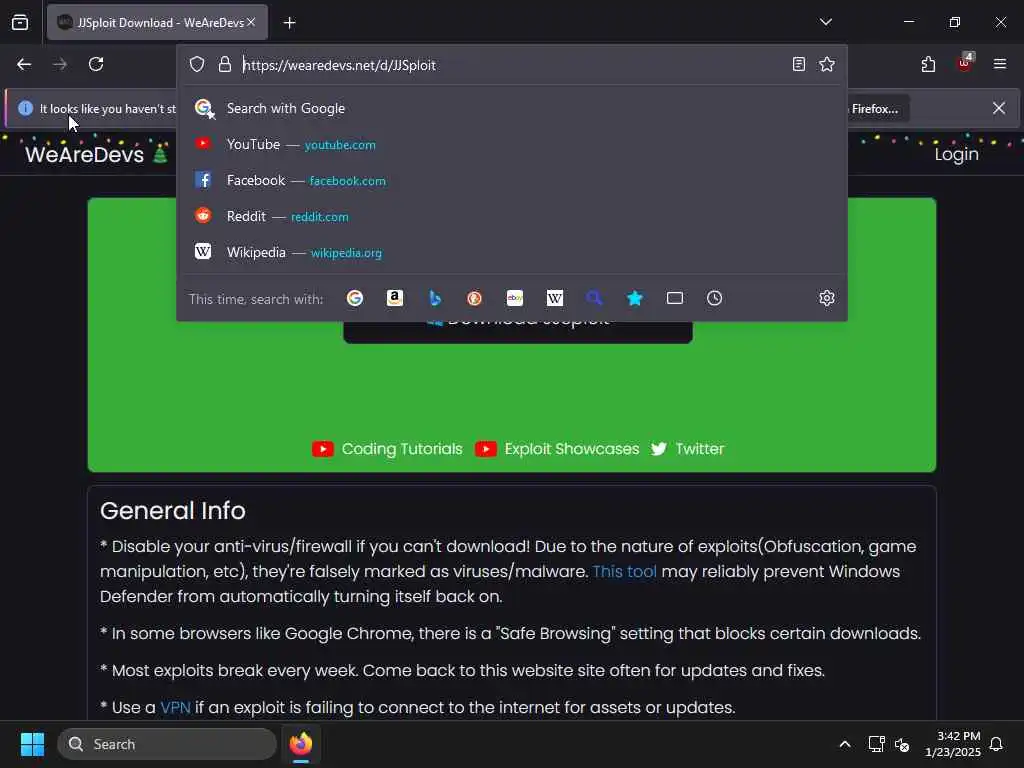Viewport: 1024px width, 768px height.
Task: Follow the 'This tool' hyperlink
Action: point(624,571)
